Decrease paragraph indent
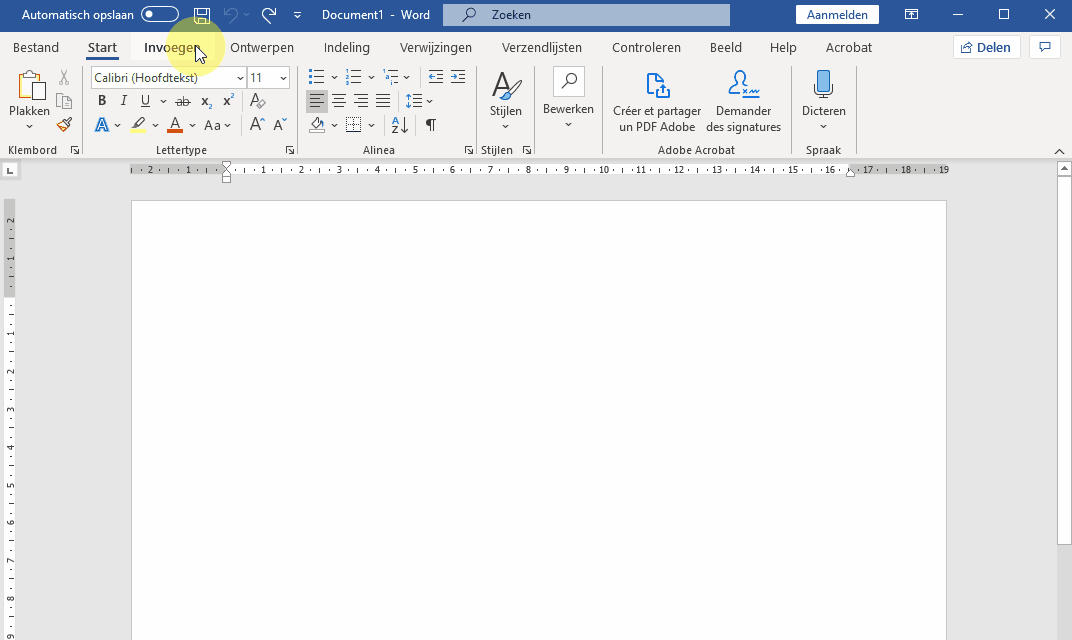The image size is (1072, 640). [436, 77]
